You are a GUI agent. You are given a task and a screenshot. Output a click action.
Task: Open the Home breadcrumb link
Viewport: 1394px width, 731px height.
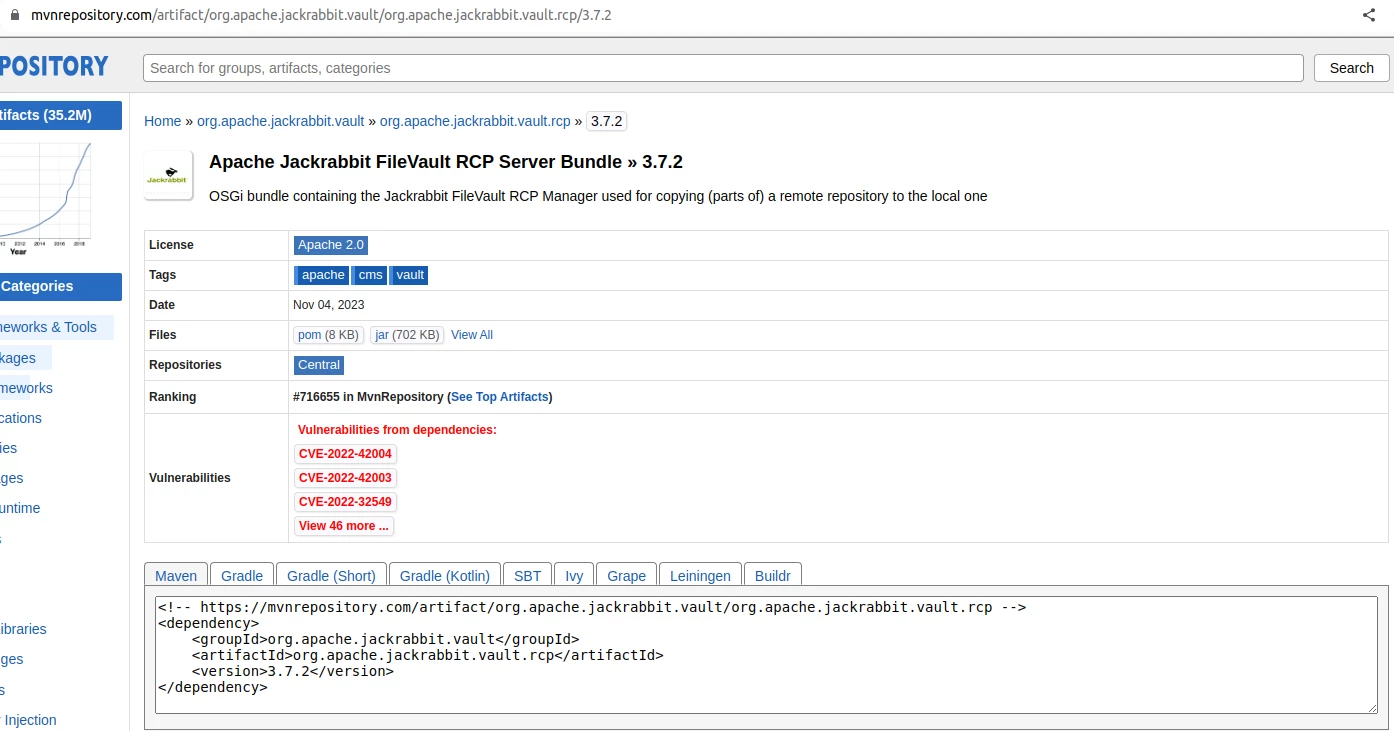(x=162, y=121)
